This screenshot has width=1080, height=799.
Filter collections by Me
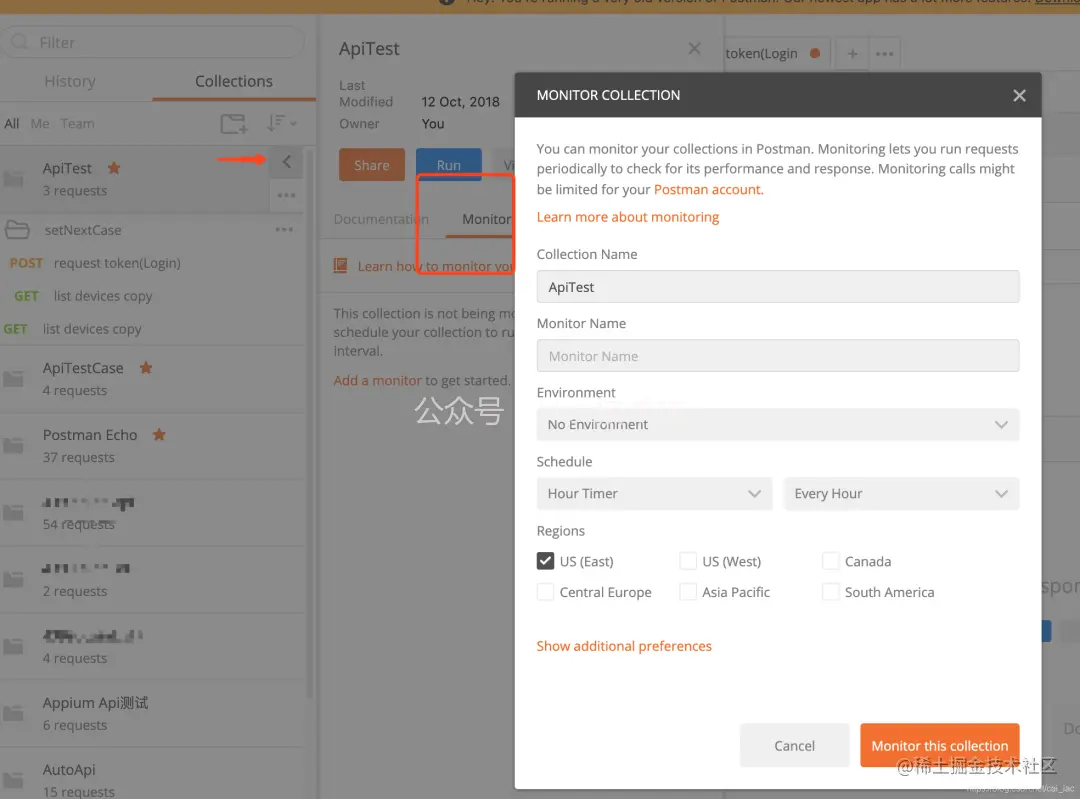[x=40, y=124]
